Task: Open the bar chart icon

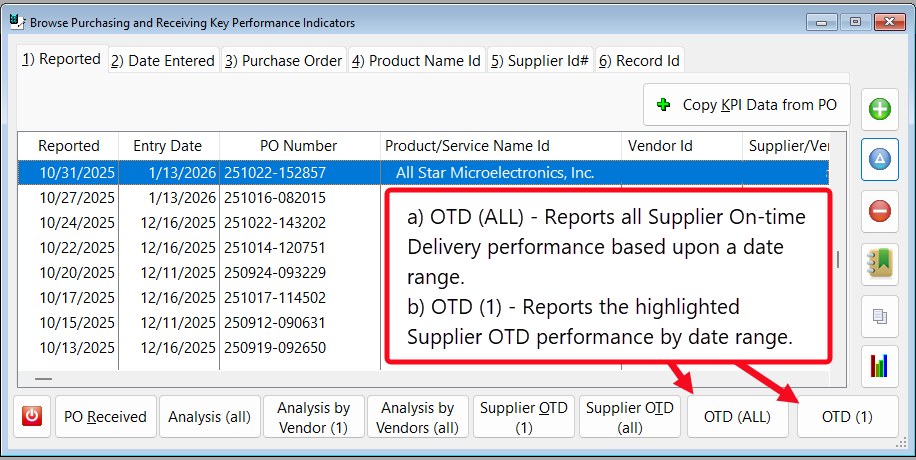Action: click(x=880, y=367)
